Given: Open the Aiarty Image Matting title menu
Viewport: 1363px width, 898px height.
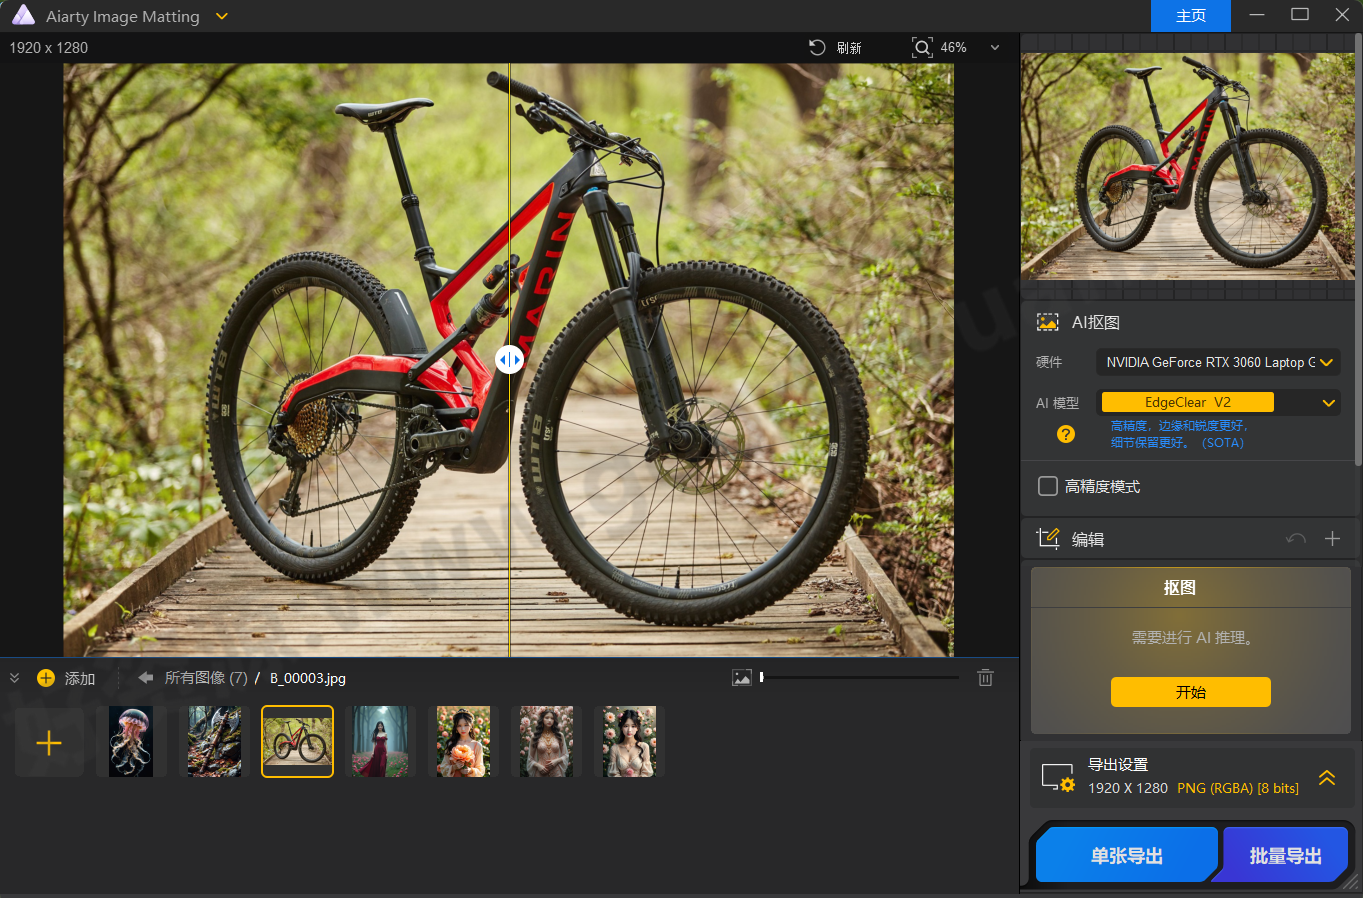Looking at the screenshot, I should pyautogui.click(x=222, y=16).
